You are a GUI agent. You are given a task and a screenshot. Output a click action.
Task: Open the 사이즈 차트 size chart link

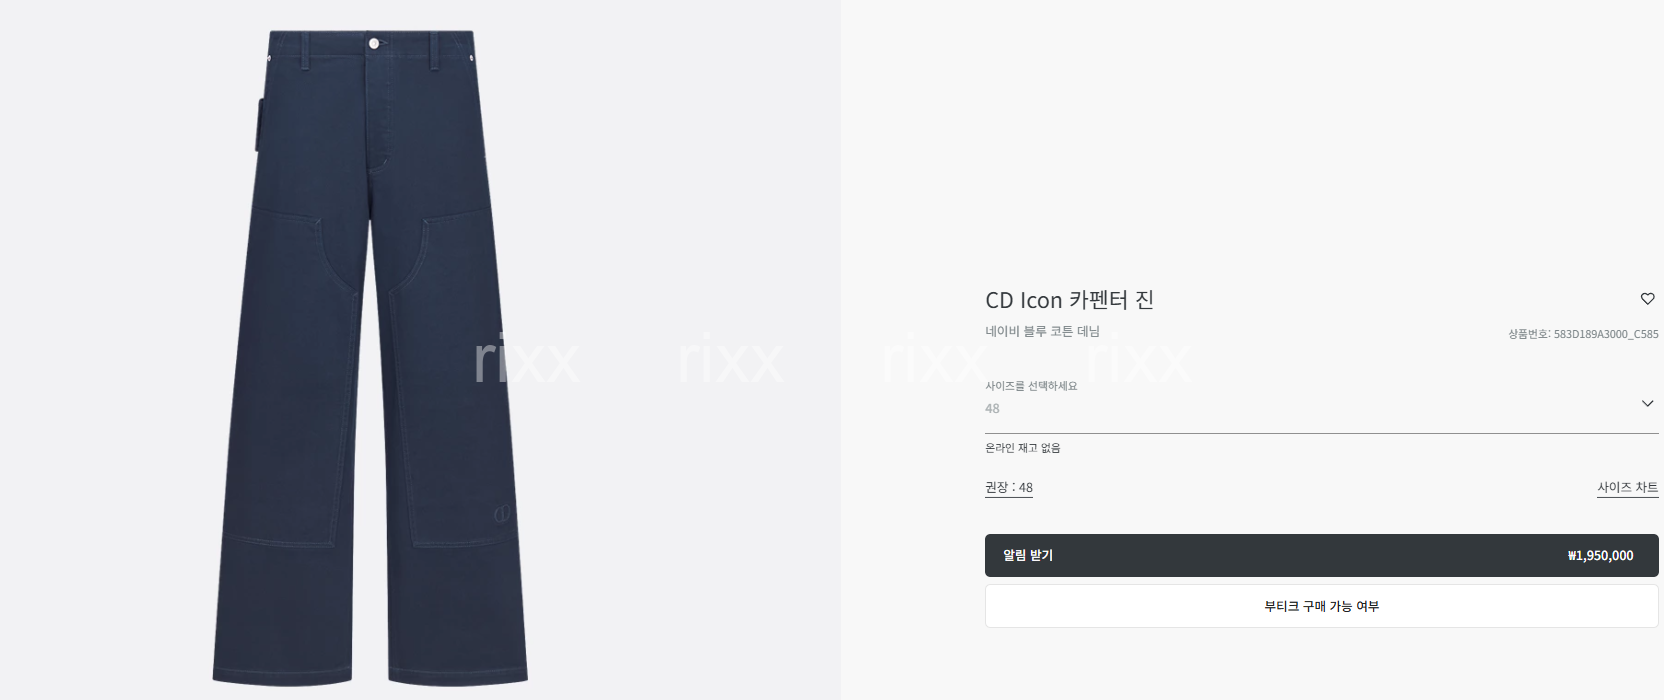coord(1627,487)
